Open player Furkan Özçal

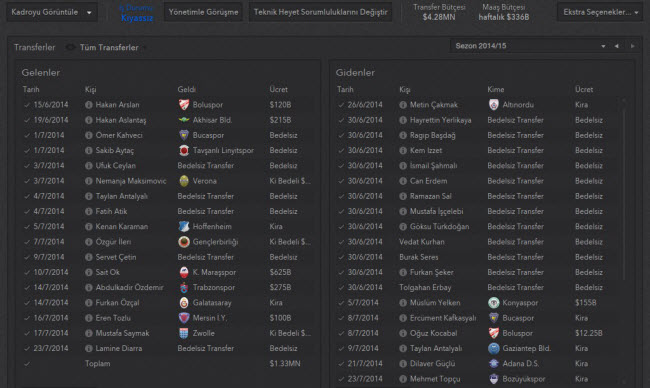pyautogui.click(x=117, y=303)
